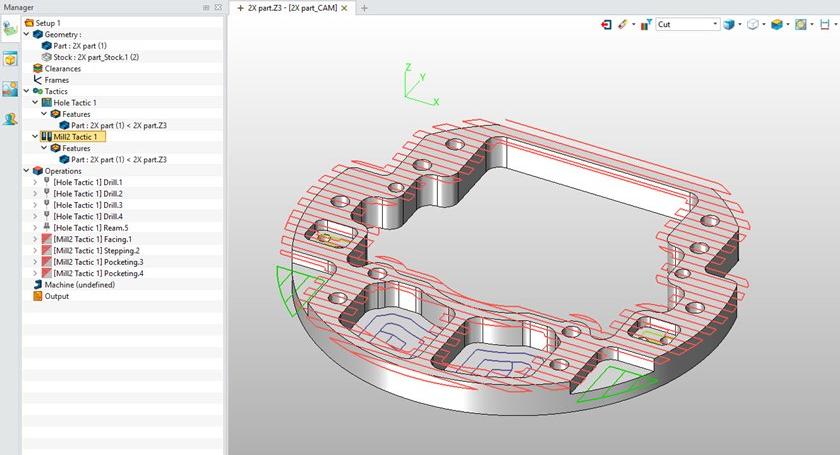
Task: Open the CAM plan manager sidebar tab
Action: (x=10, y=29)
